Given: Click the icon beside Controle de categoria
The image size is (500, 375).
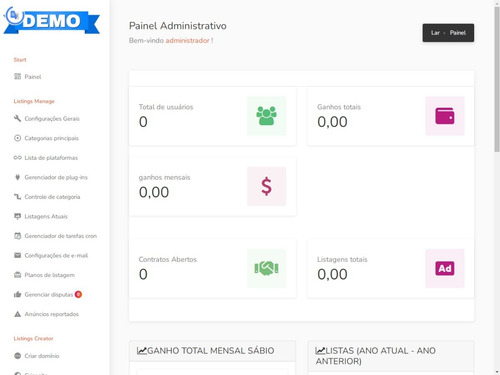Looking at the screenshot, I should 17,197.
